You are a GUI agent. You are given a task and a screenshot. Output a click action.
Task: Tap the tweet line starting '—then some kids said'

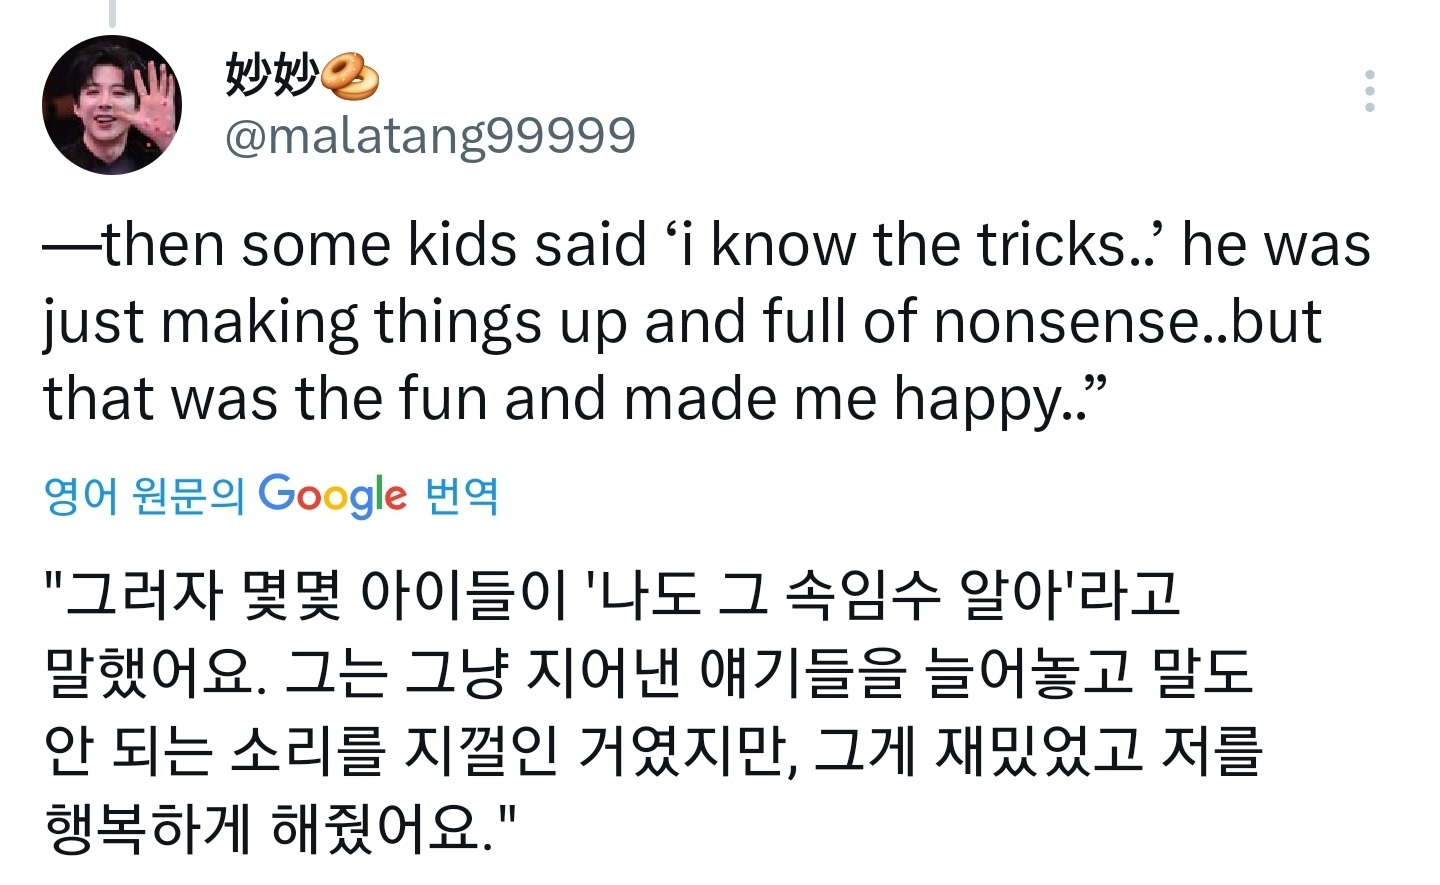point(705,245)
